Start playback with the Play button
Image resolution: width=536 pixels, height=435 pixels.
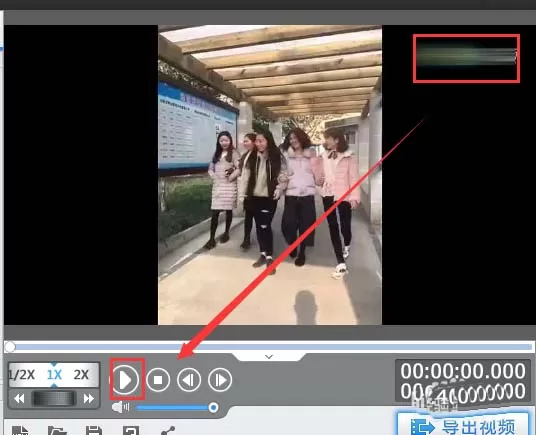[x=125, y=379]
